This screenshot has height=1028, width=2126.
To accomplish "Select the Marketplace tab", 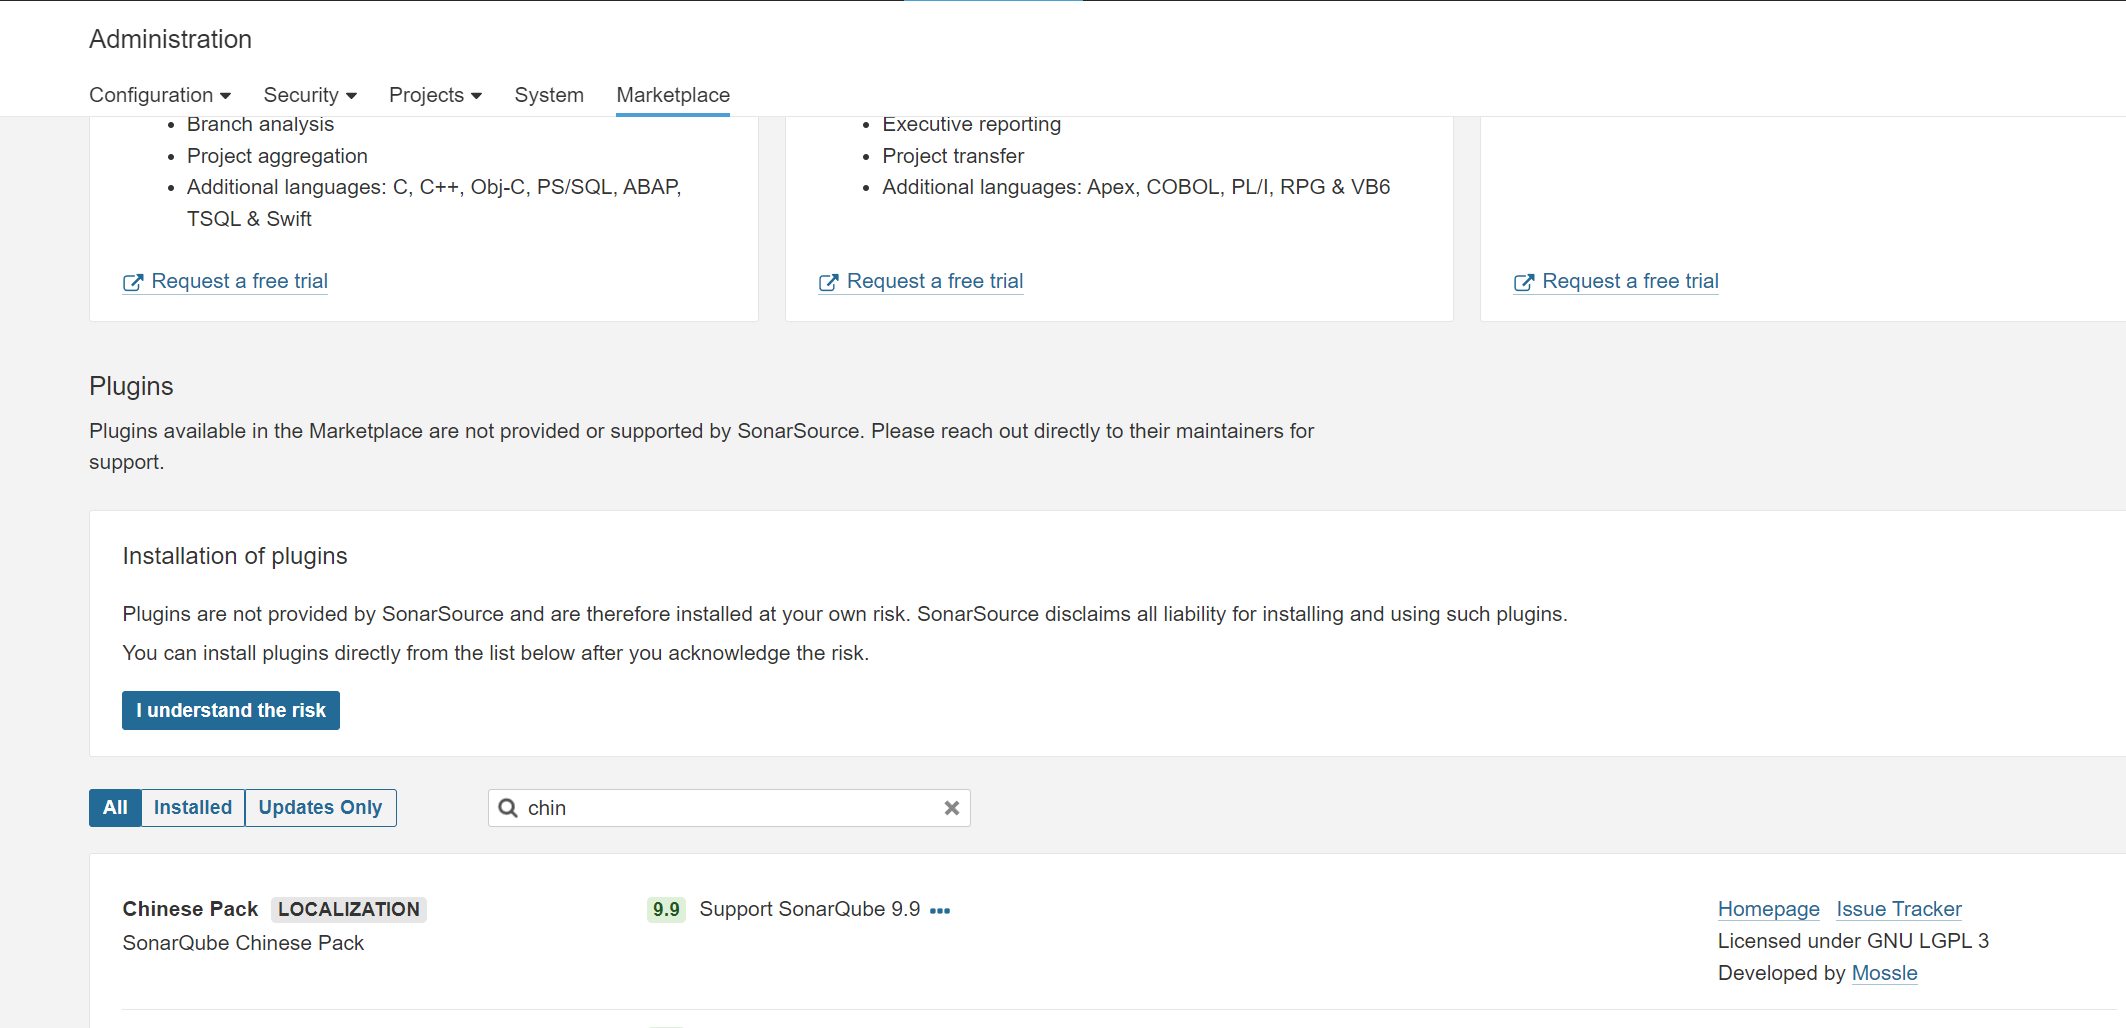I will 673,95.
